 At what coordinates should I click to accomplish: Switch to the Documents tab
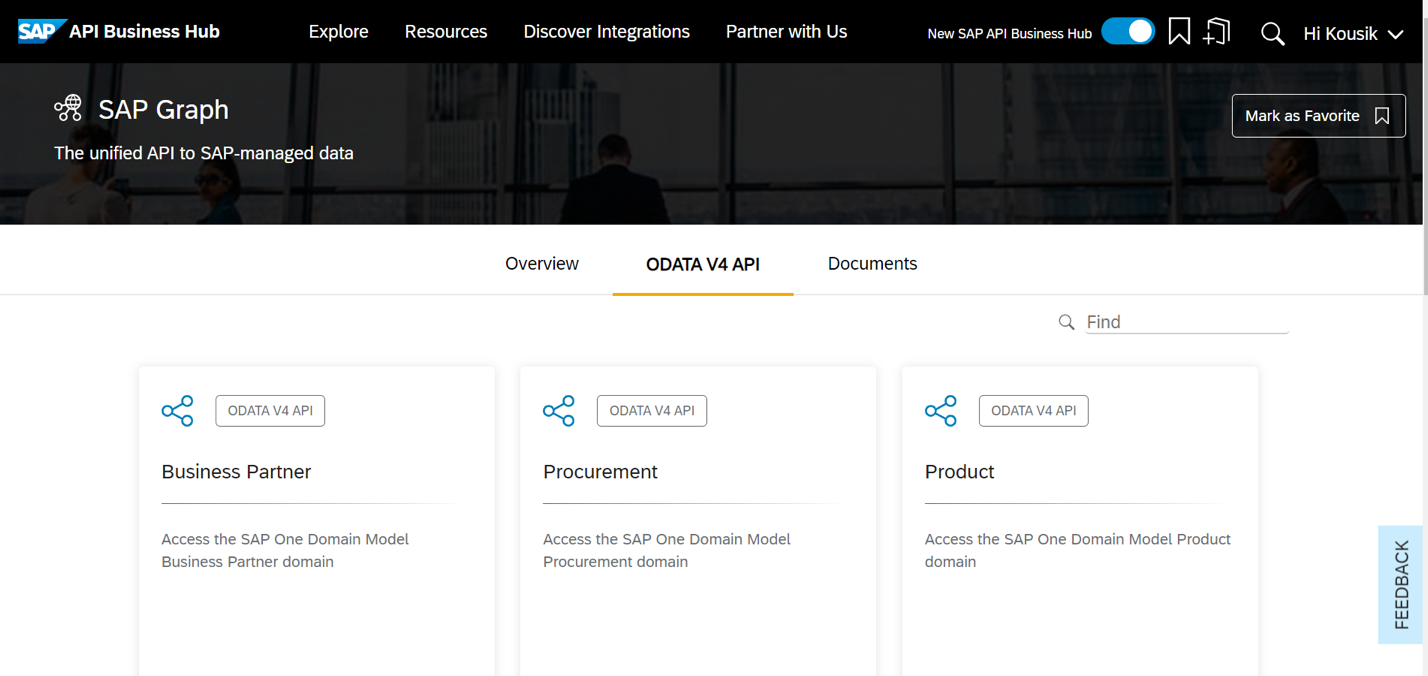click(872, 264)
